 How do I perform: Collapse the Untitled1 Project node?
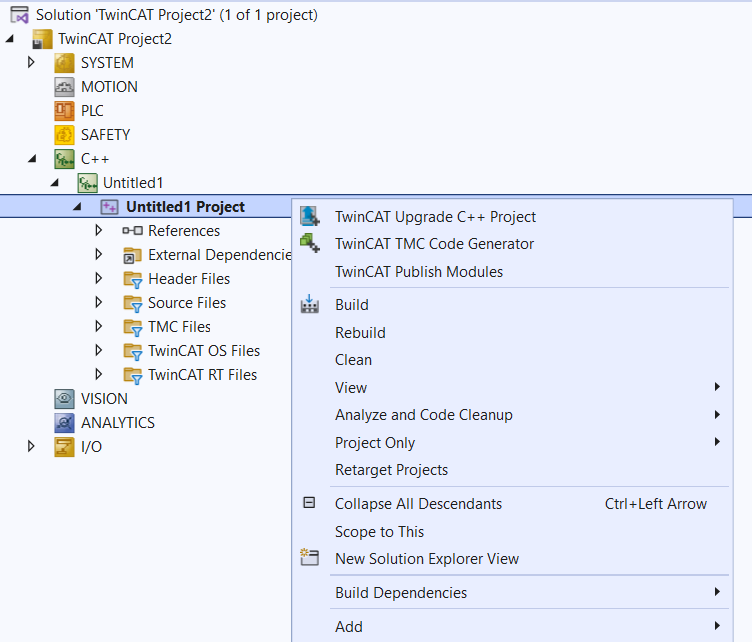pos(77,207)
